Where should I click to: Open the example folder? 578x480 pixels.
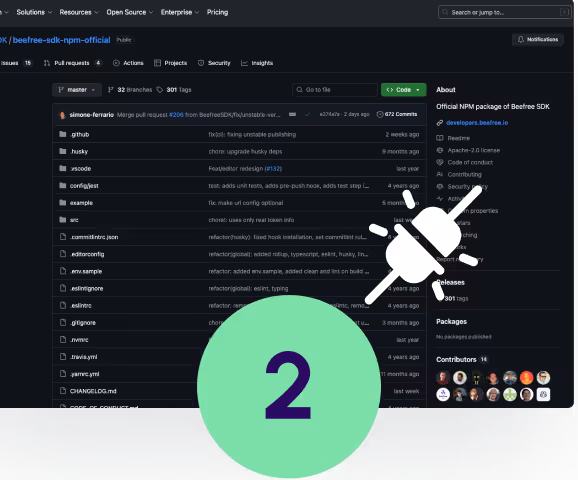81,203
